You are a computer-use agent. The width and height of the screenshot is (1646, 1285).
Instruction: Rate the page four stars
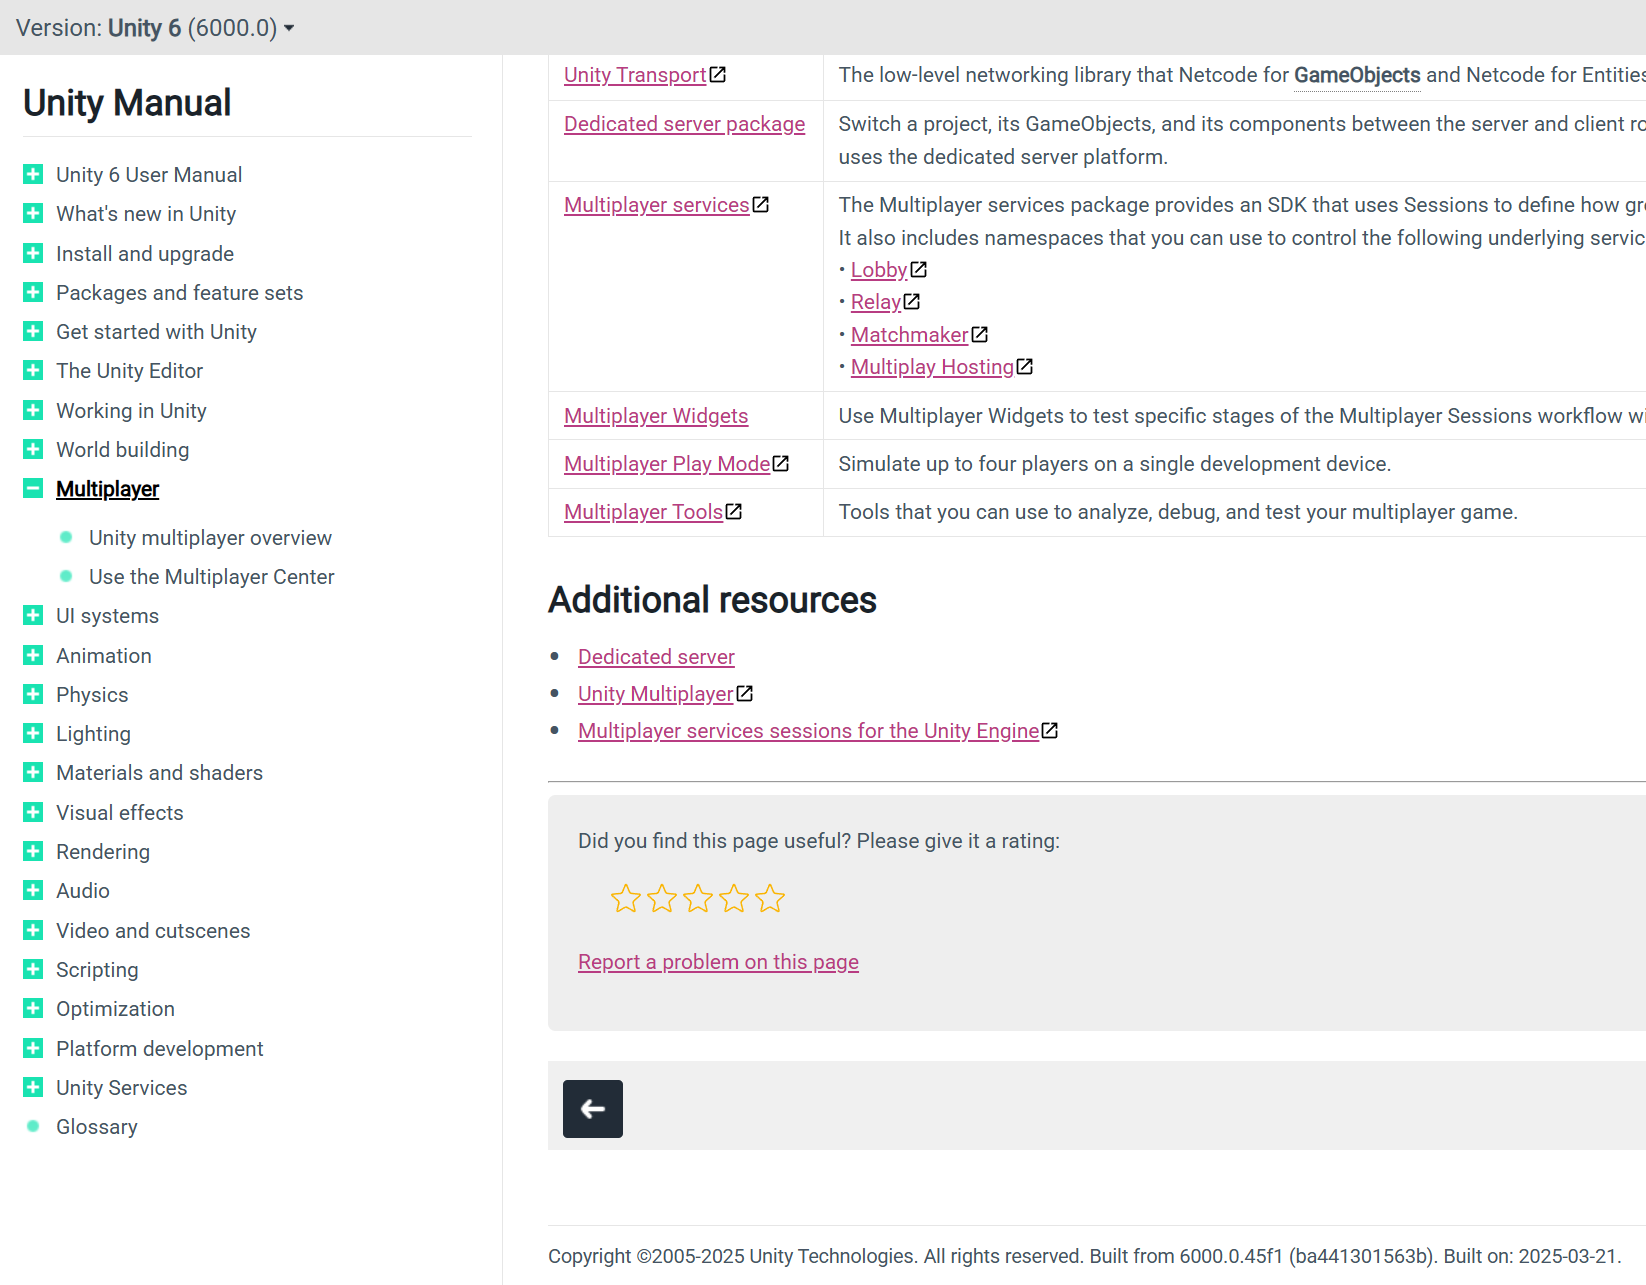point(734,898)
